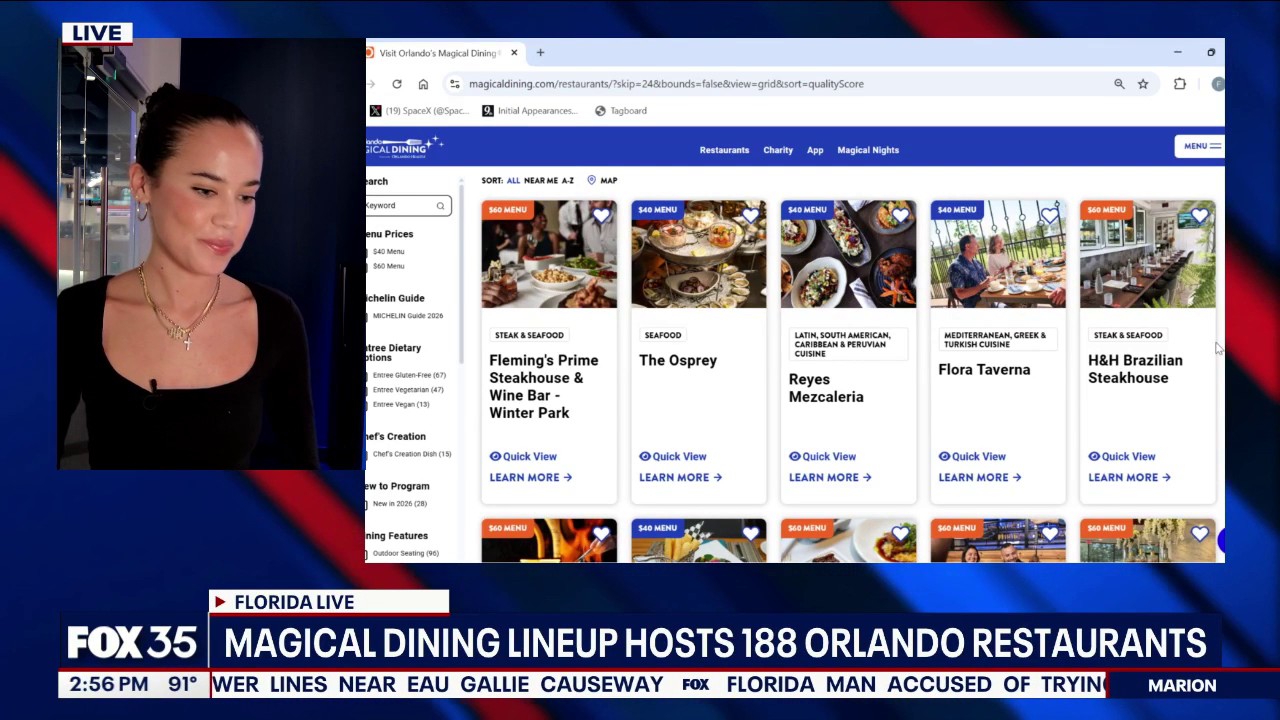Open the Restaurants nav item
This screenshot has width=1280, height=720.
pos(724,150)
